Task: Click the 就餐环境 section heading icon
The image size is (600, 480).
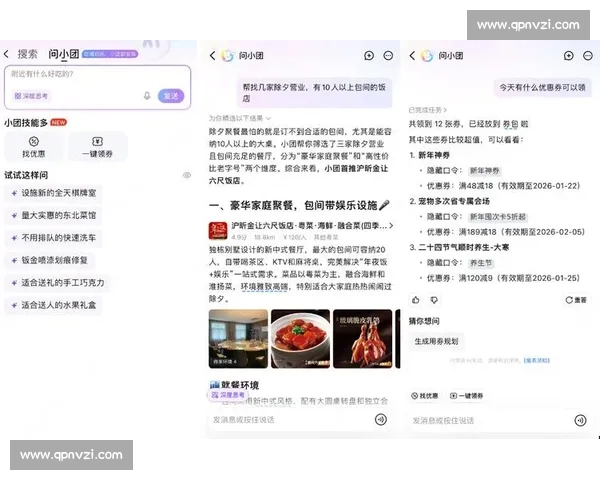Action: click(x=214, y=384)
